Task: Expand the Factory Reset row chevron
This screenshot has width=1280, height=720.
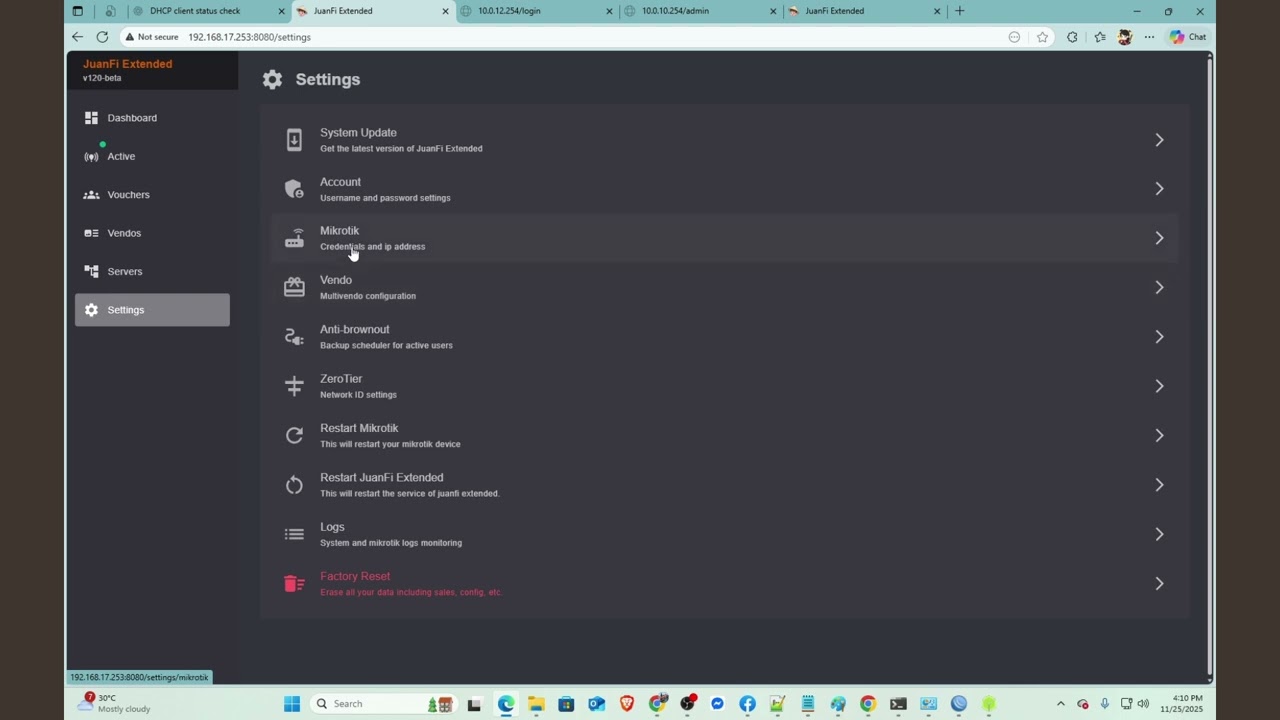Action: [1159, 584]
